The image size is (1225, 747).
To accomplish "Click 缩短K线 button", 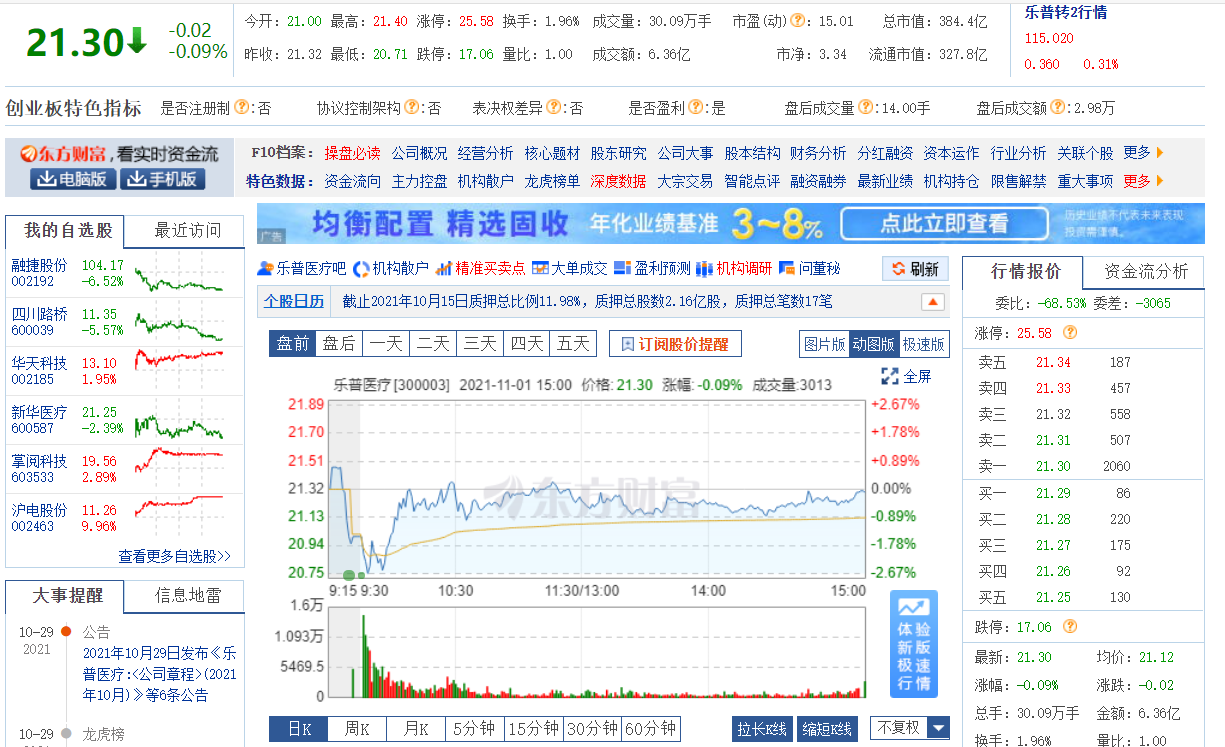I will click(x=827, y=729).
